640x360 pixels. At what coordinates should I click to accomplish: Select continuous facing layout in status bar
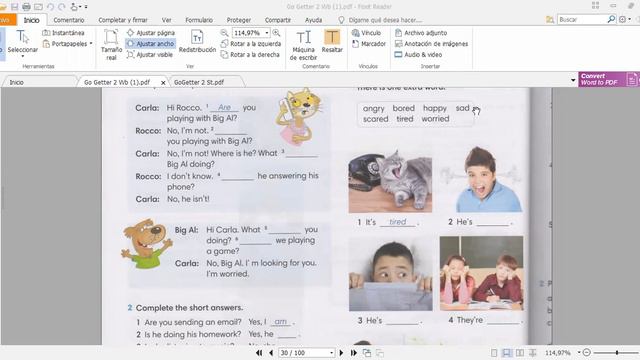click(x=532, y=353)
